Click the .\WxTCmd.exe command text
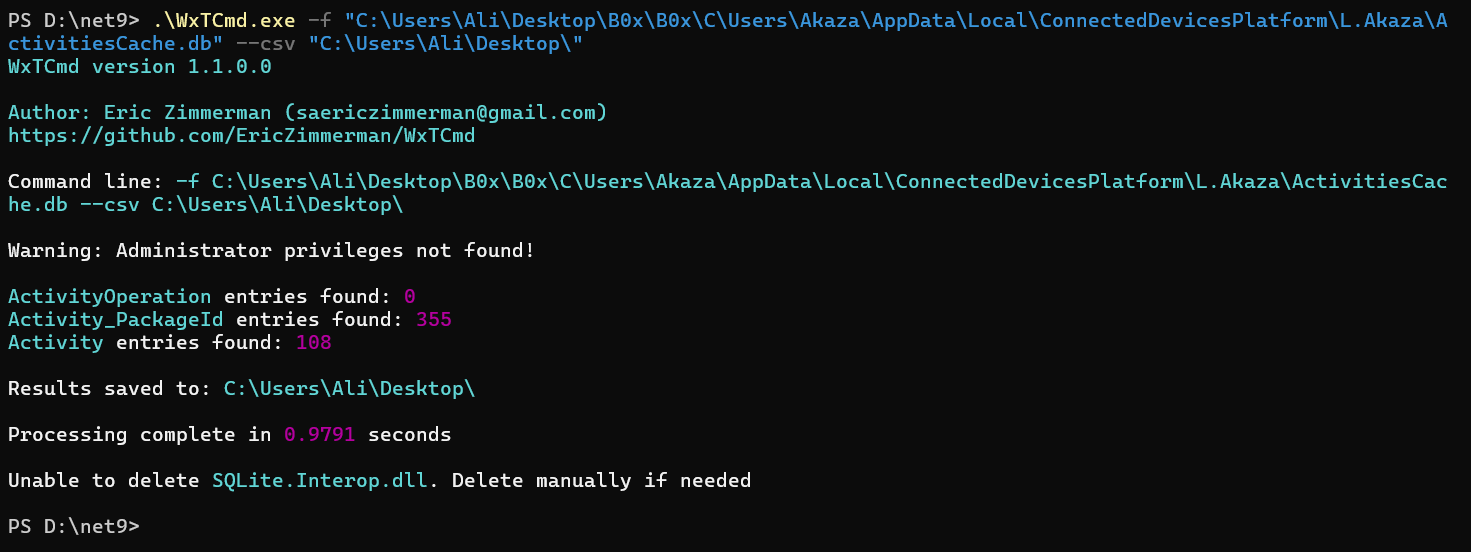This screenshot has height=552, width=1471. point(226,20)
